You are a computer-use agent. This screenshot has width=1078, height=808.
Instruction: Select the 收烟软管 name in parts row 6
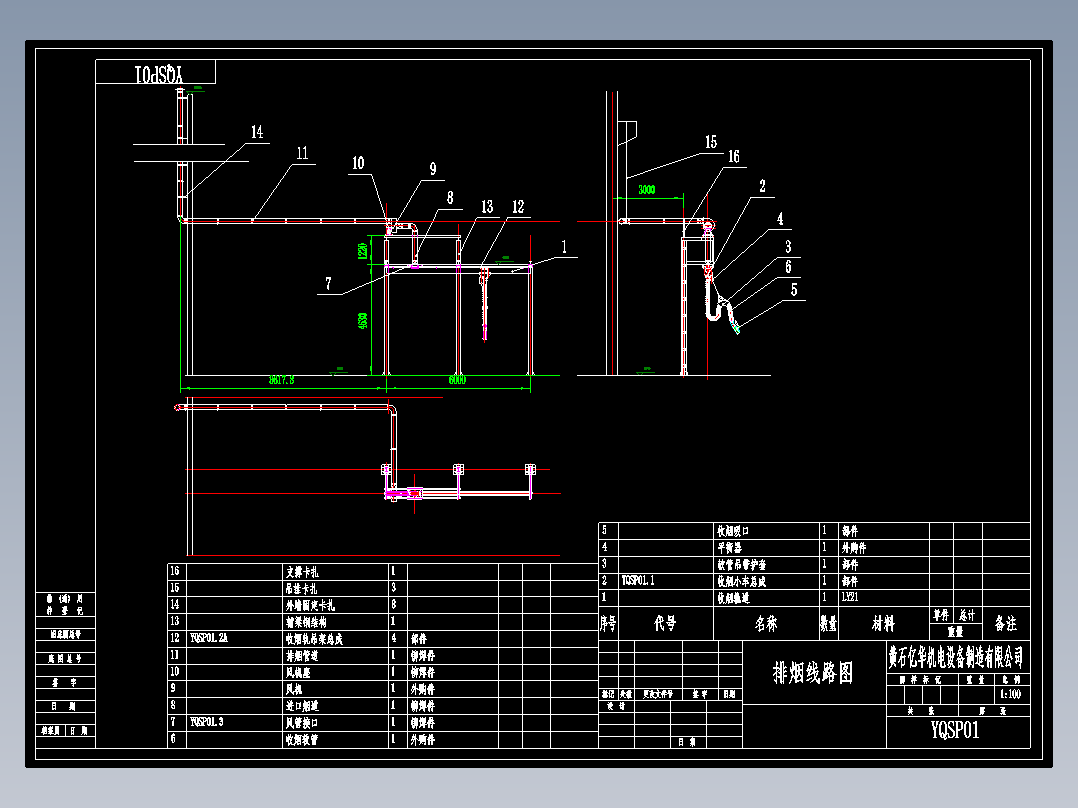[302, 740]
